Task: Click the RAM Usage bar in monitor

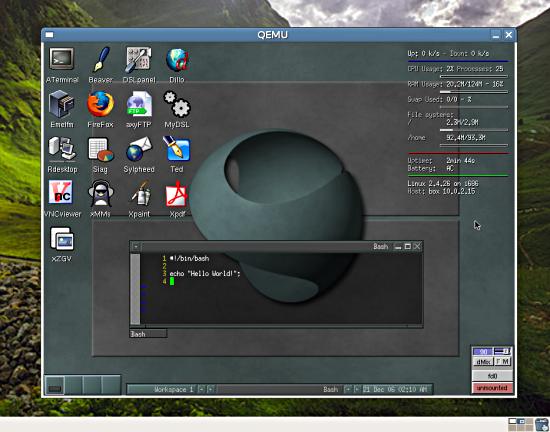Action: (x=474, y=92)
